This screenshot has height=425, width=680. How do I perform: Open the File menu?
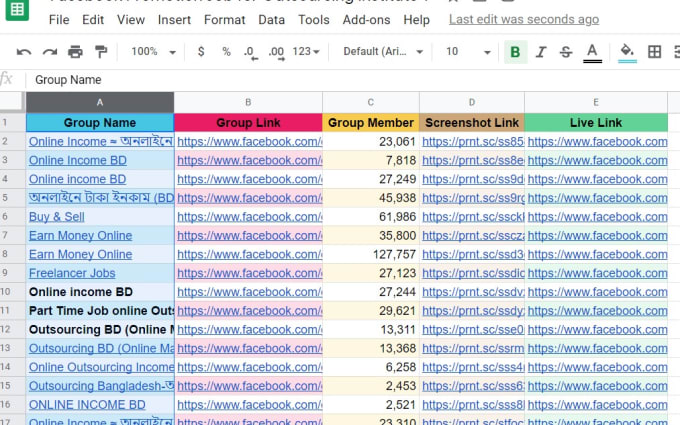(x=59, y=20)
